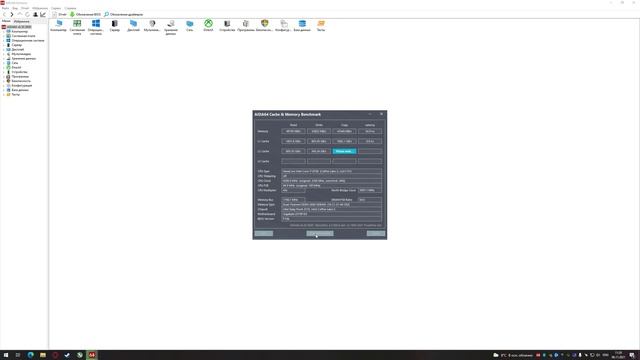
Task: Open the Компьютер category icon
Action: point(58,25)
